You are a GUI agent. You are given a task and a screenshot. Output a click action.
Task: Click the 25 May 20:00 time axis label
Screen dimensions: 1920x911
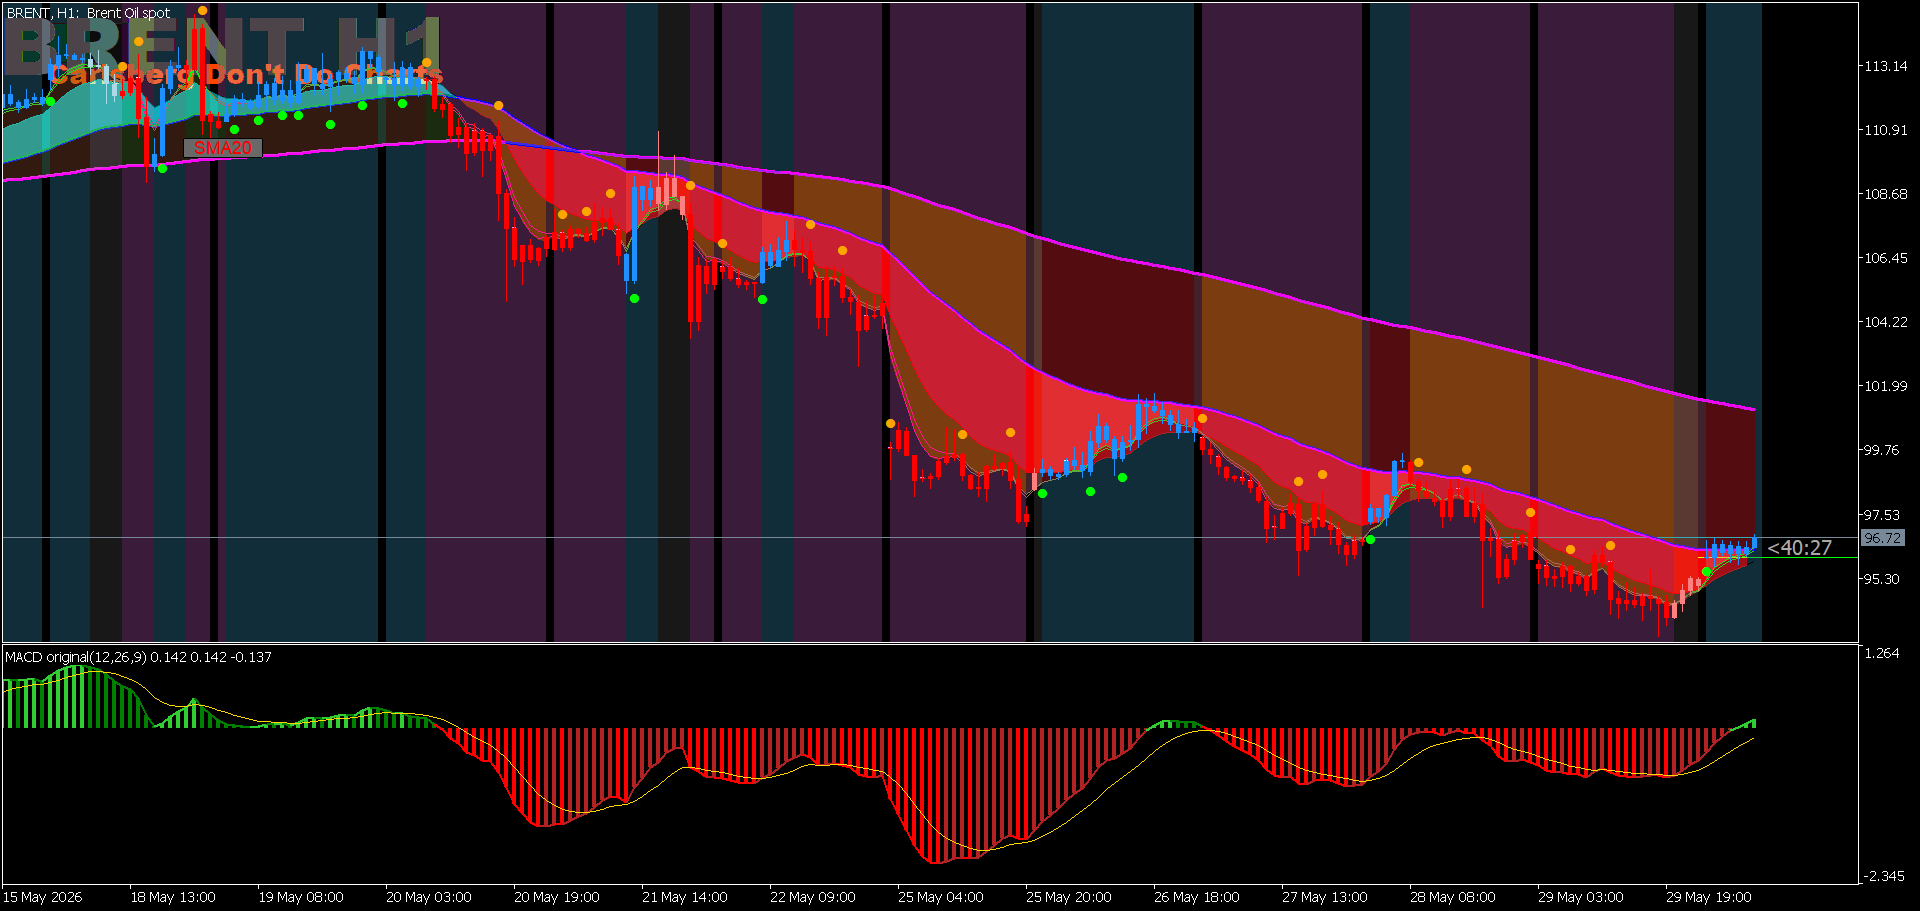point(1069,897)
